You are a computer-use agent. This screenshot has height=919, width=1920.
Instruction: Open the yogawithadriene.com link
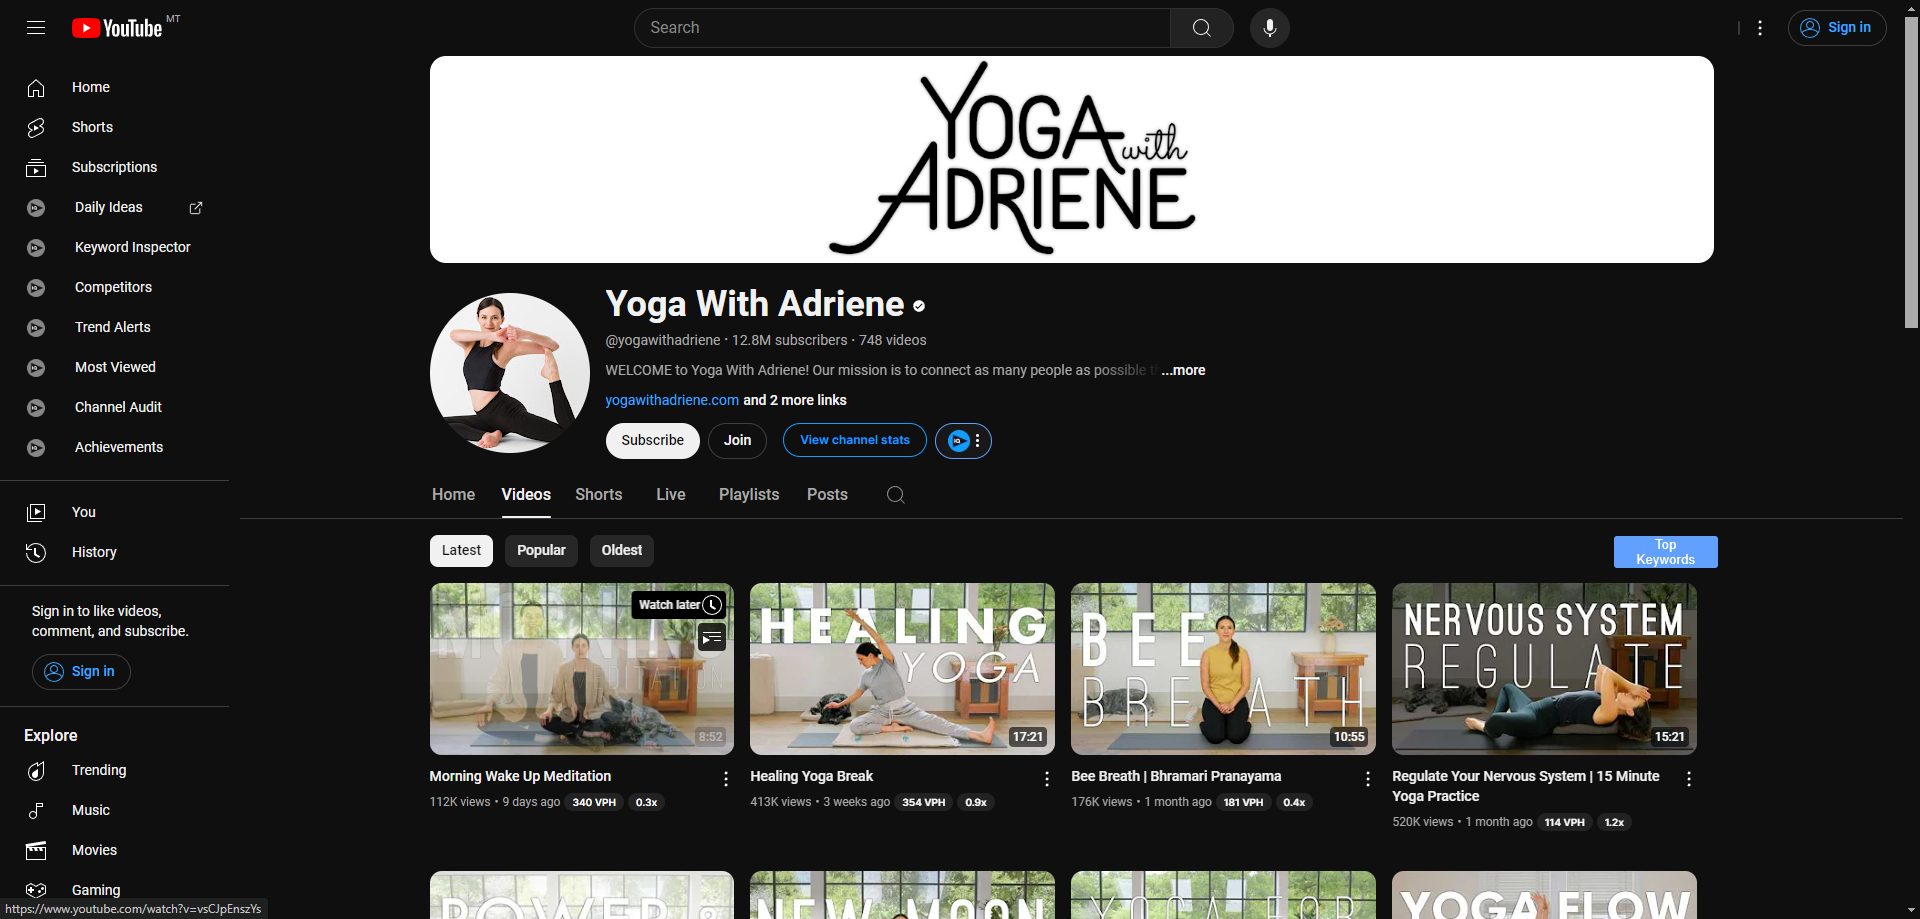coord(672,400)
